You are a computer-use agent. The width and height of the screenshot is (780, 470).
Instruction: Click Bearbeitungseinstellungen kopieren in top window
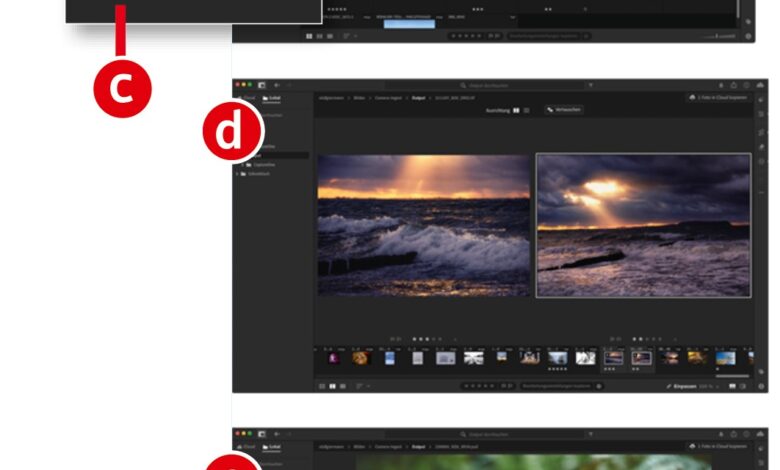click(543, 36)
